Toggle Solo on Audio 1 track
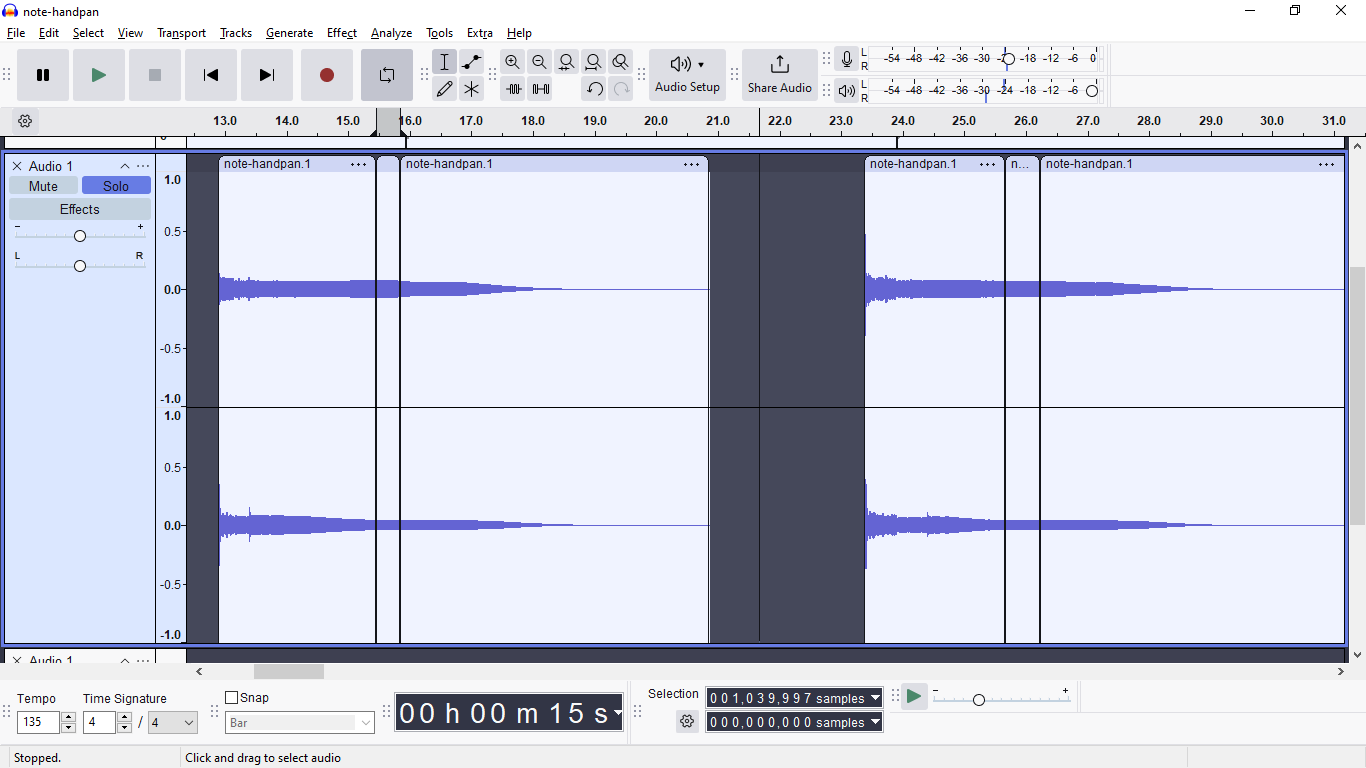This screenshot has height=768, width=1366. click(116, 186)
